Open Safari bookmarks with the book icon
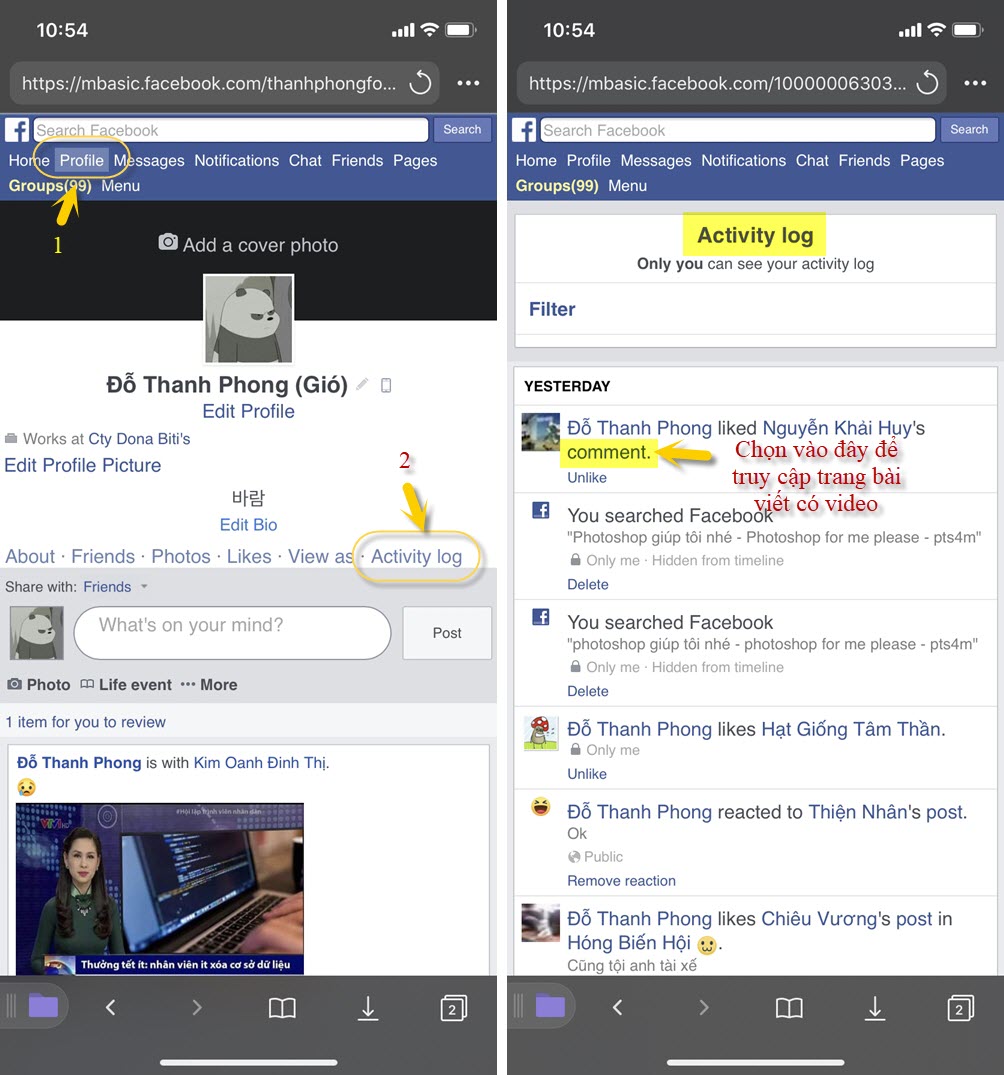Screen dimensions: 1004x1075 point(281,1008)
